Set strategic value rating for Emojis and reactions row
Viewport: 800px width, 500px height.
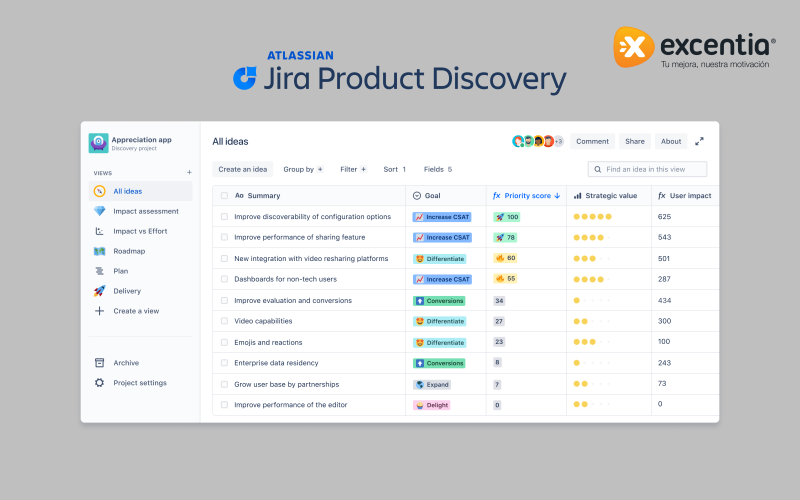click(x=592, y=342)
